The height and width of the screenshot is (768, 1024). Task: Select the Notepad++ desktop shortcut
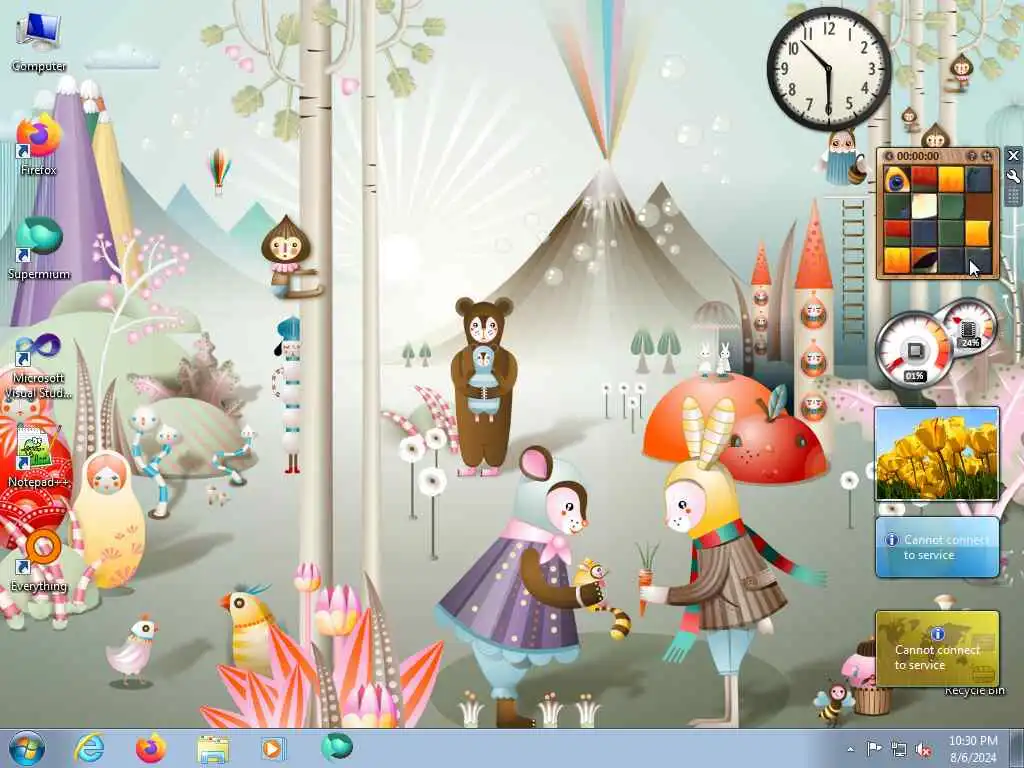pyautogui.click(x=39, y=456)
